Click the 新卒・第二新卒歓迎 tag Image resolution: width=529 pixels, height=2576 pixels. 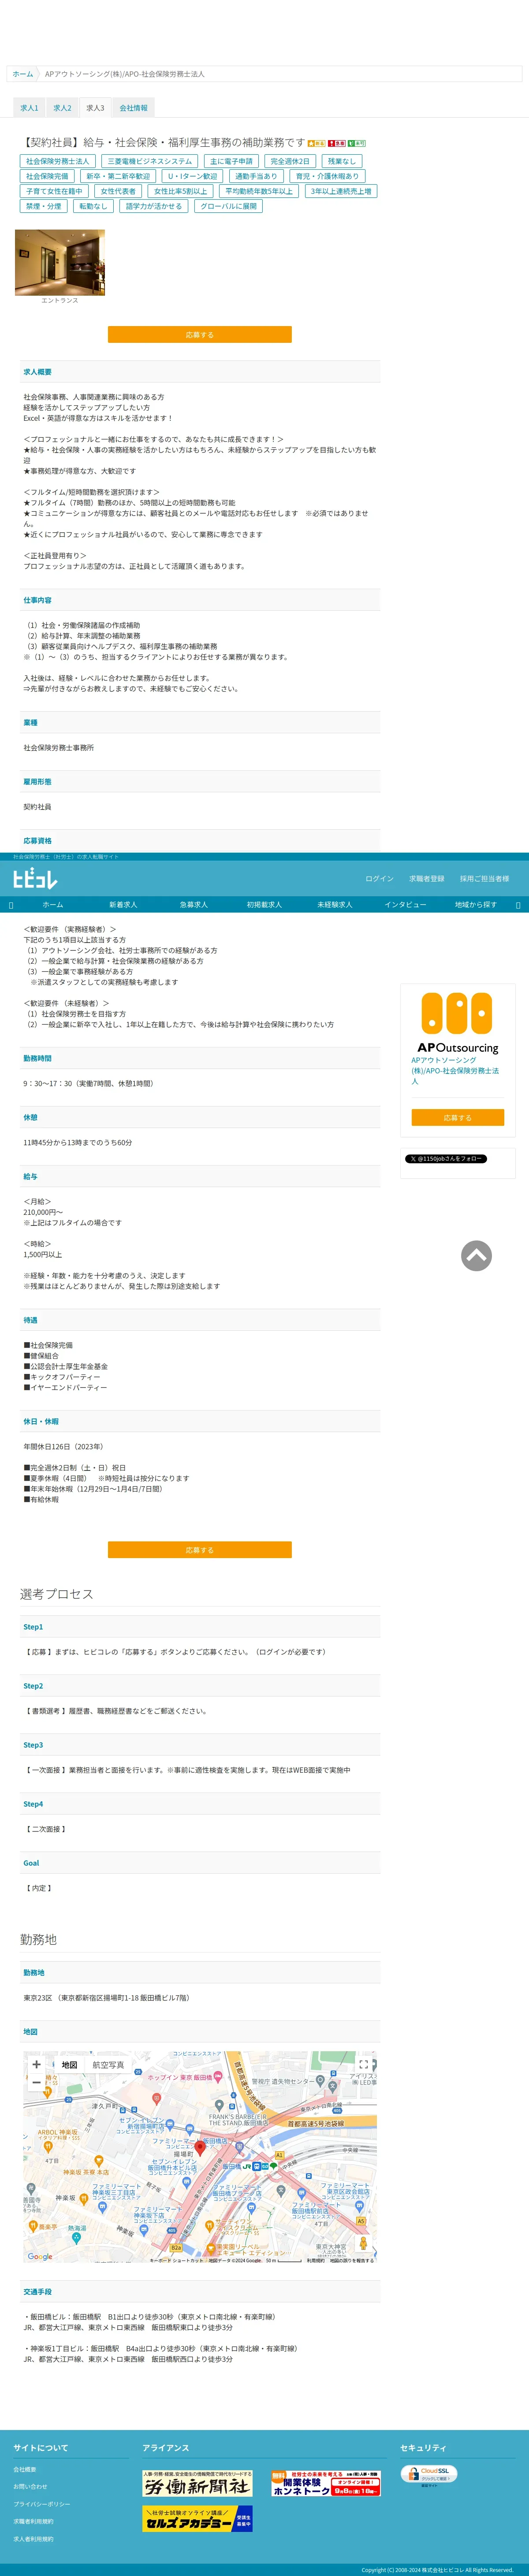118,176
